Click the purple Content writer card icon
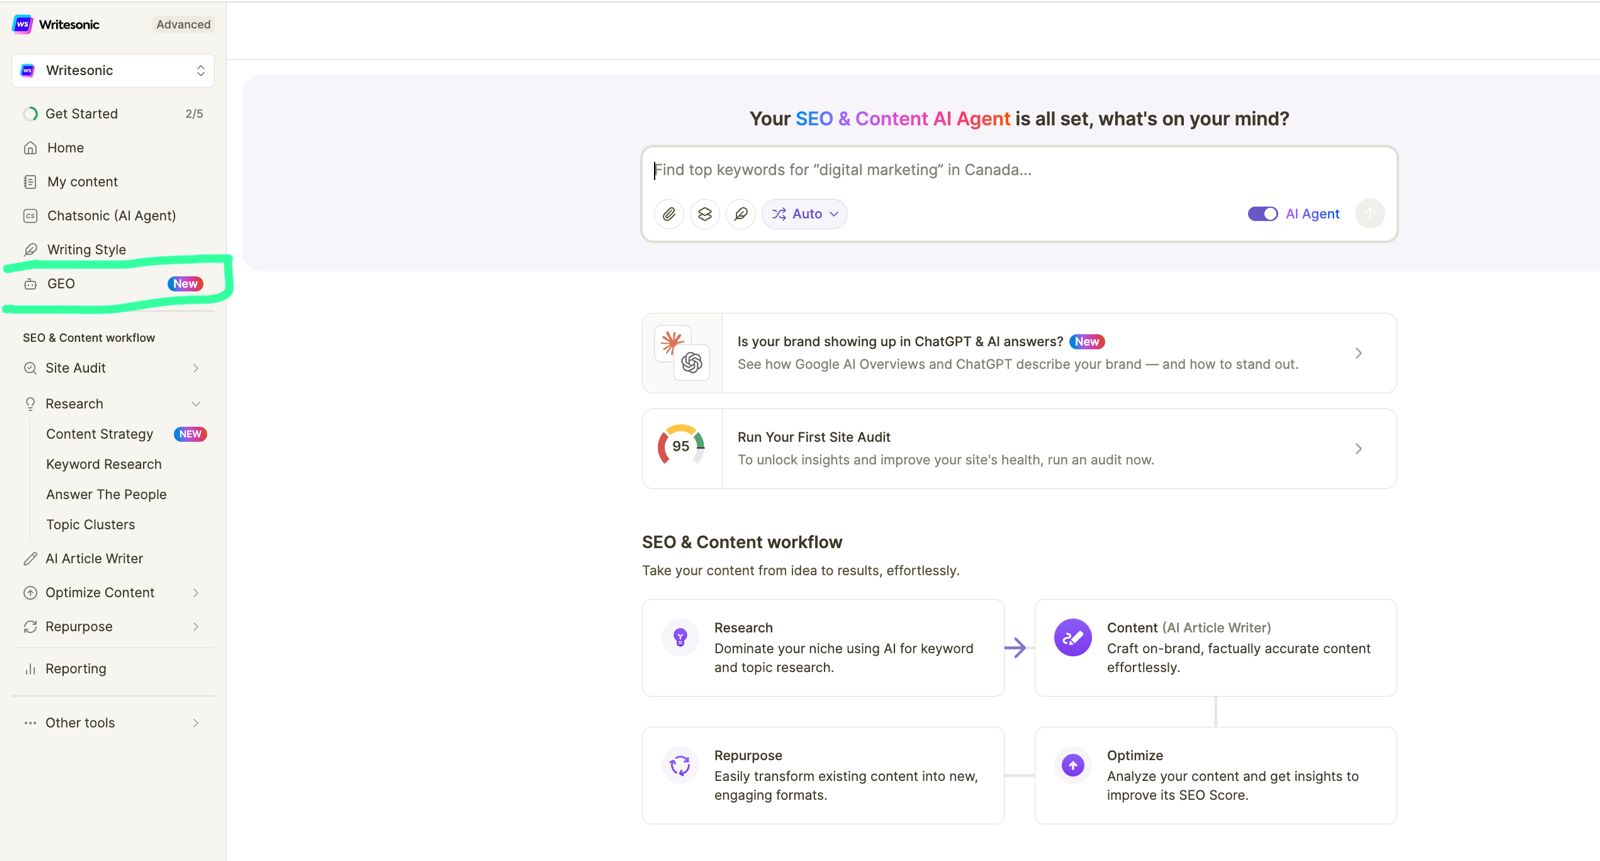 tap(1073, 638)
